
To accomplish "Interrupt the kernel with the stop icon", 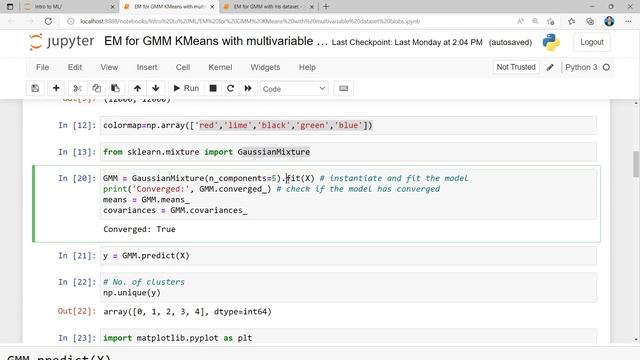I will pyautogui.click(x=213, y=89).
